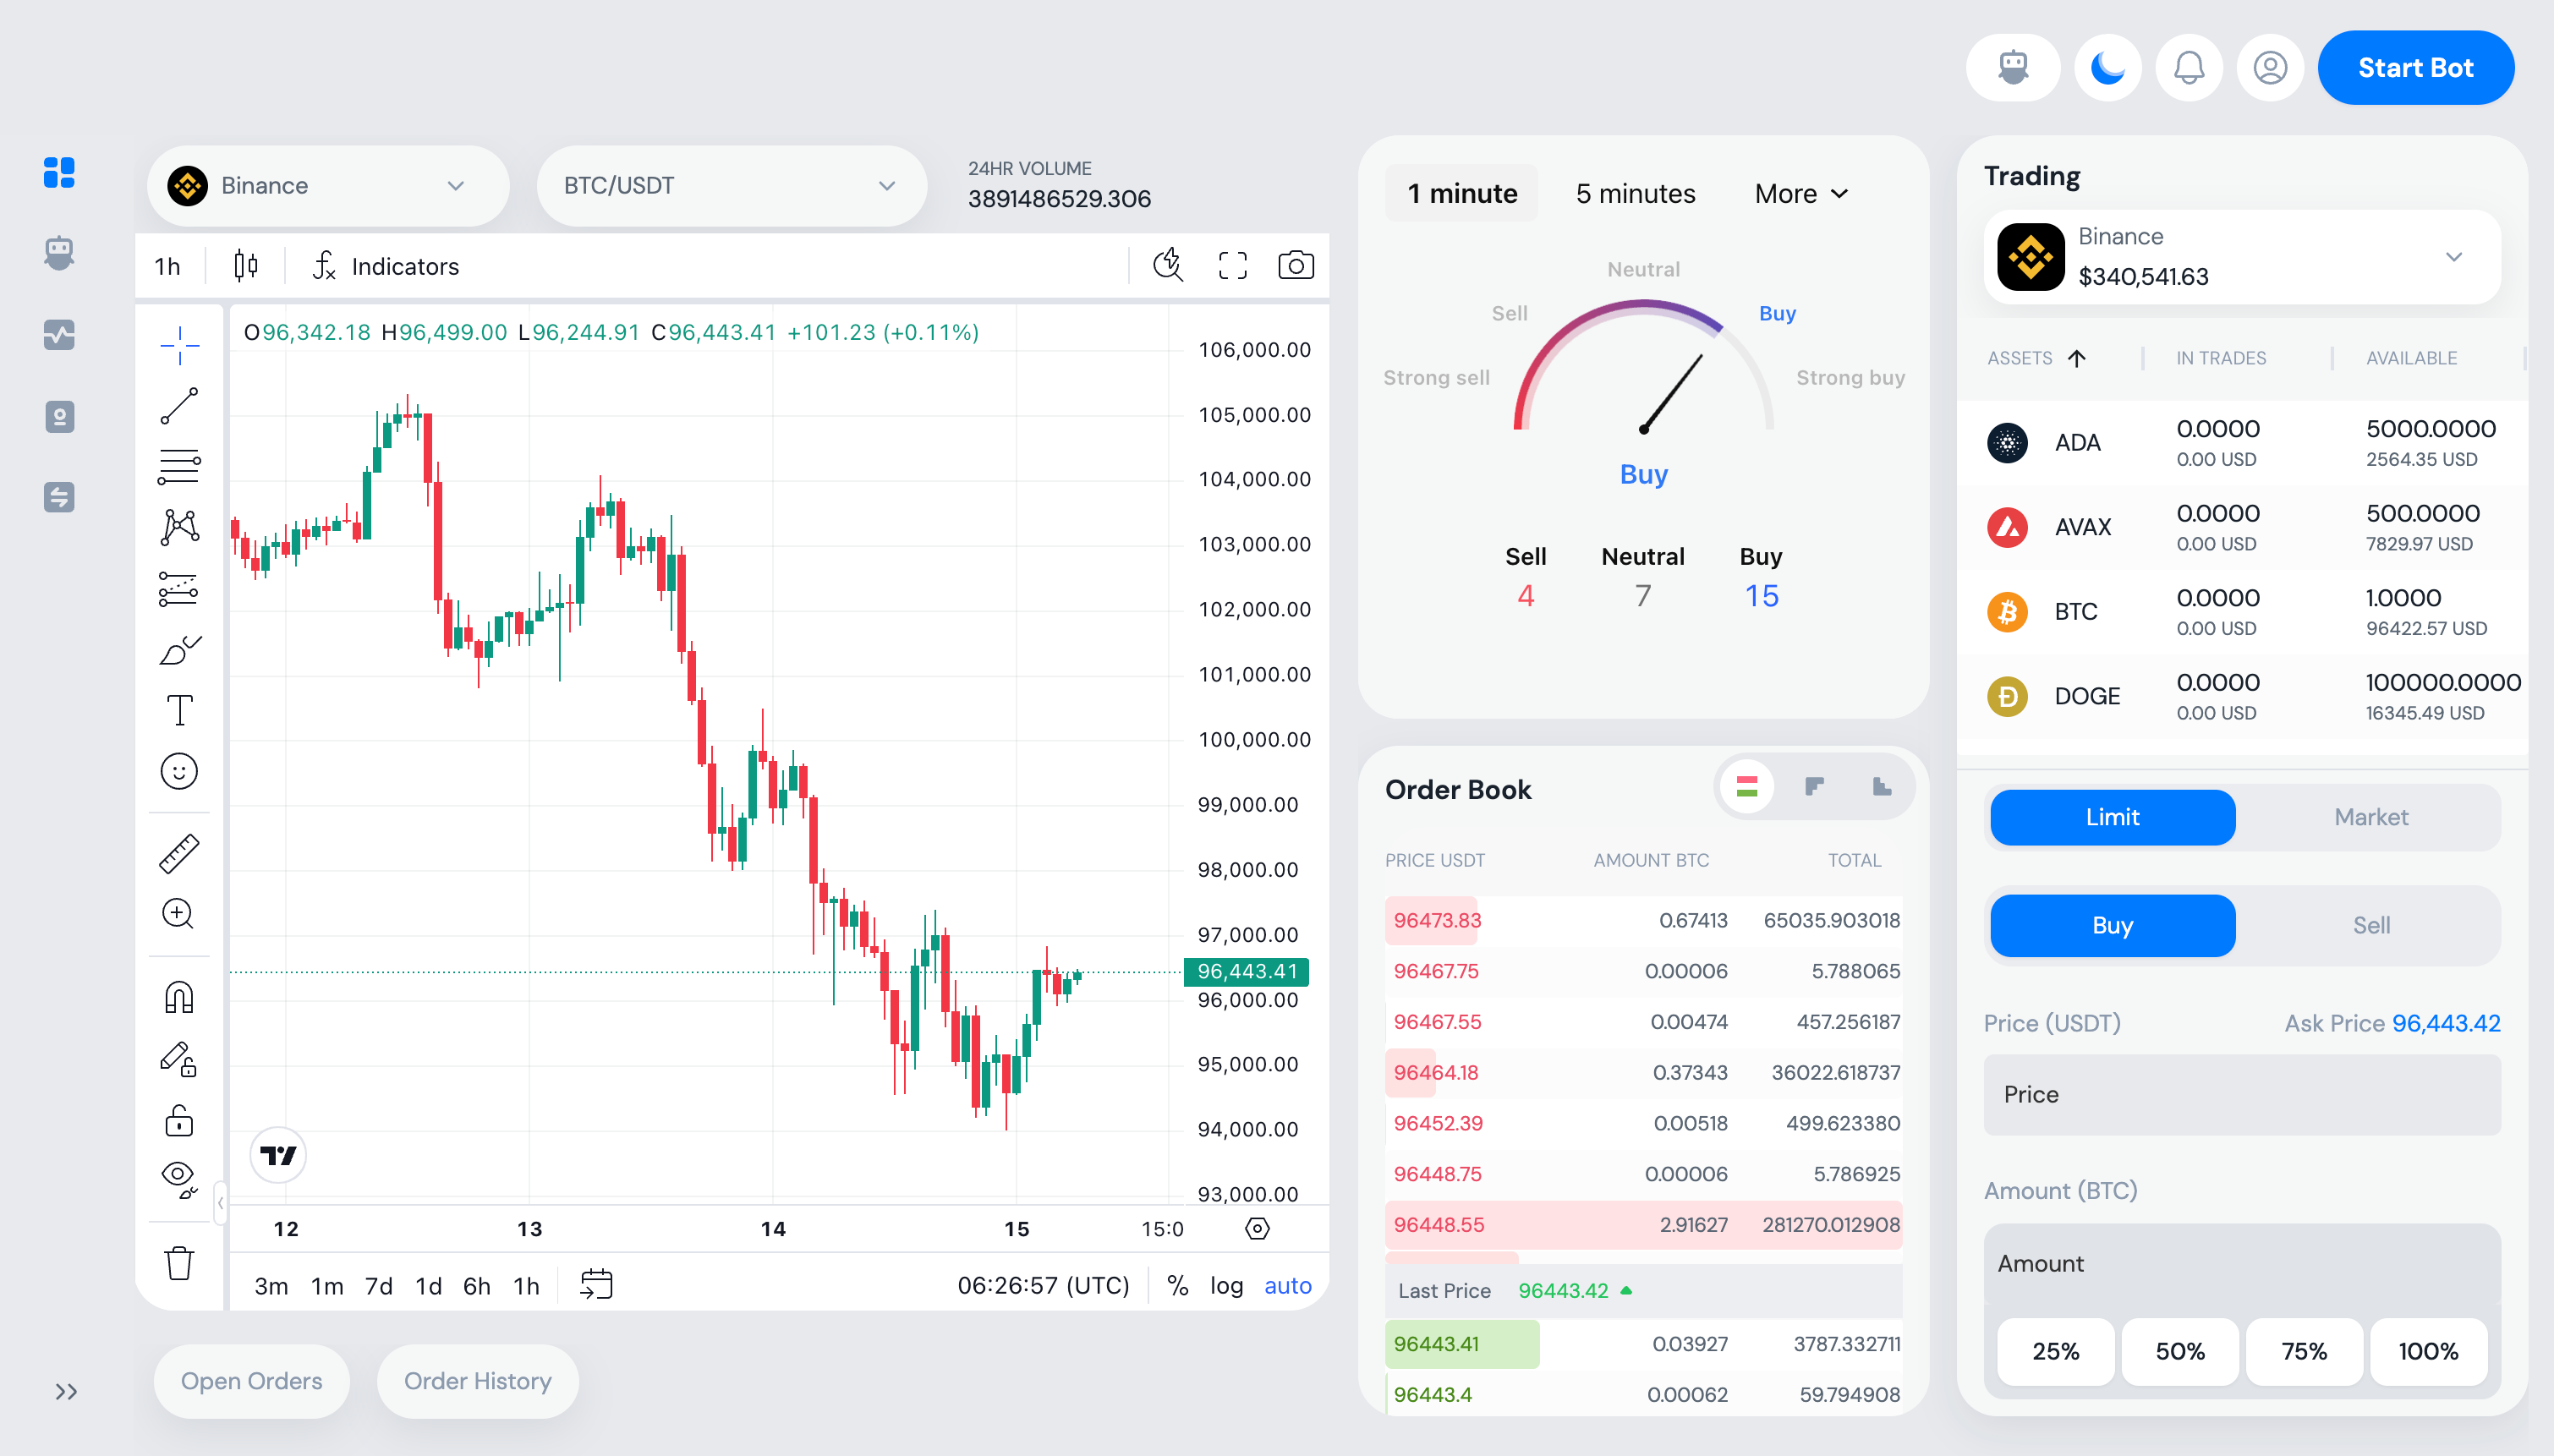
Task: Click the Price input field
Action: [2241, 1094]
